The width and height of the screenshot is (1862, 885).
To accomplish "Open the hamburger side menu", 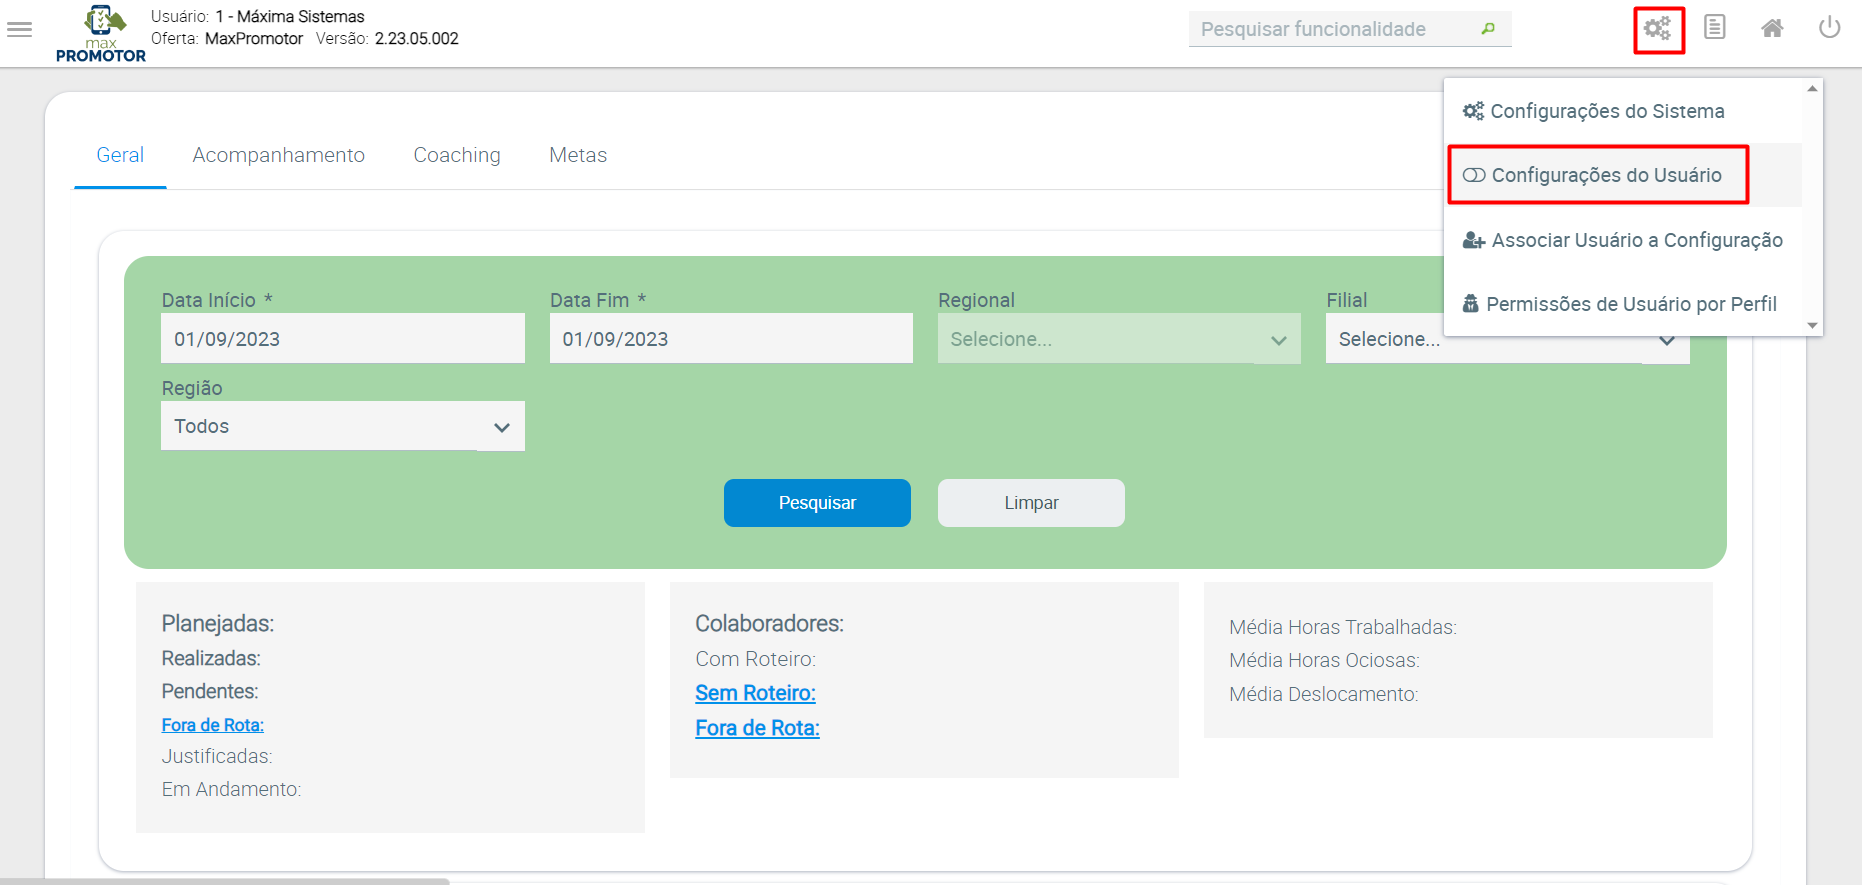I will pos(20,30).
